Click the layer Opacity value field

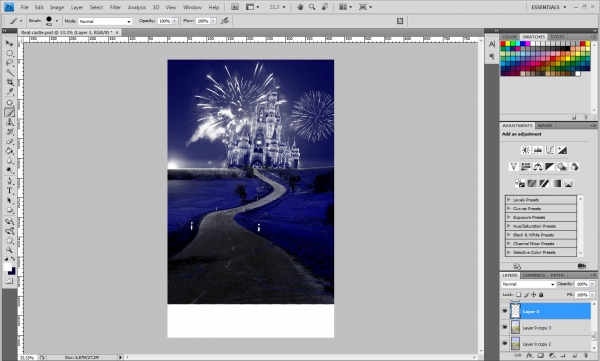click(x=582, y=284)
